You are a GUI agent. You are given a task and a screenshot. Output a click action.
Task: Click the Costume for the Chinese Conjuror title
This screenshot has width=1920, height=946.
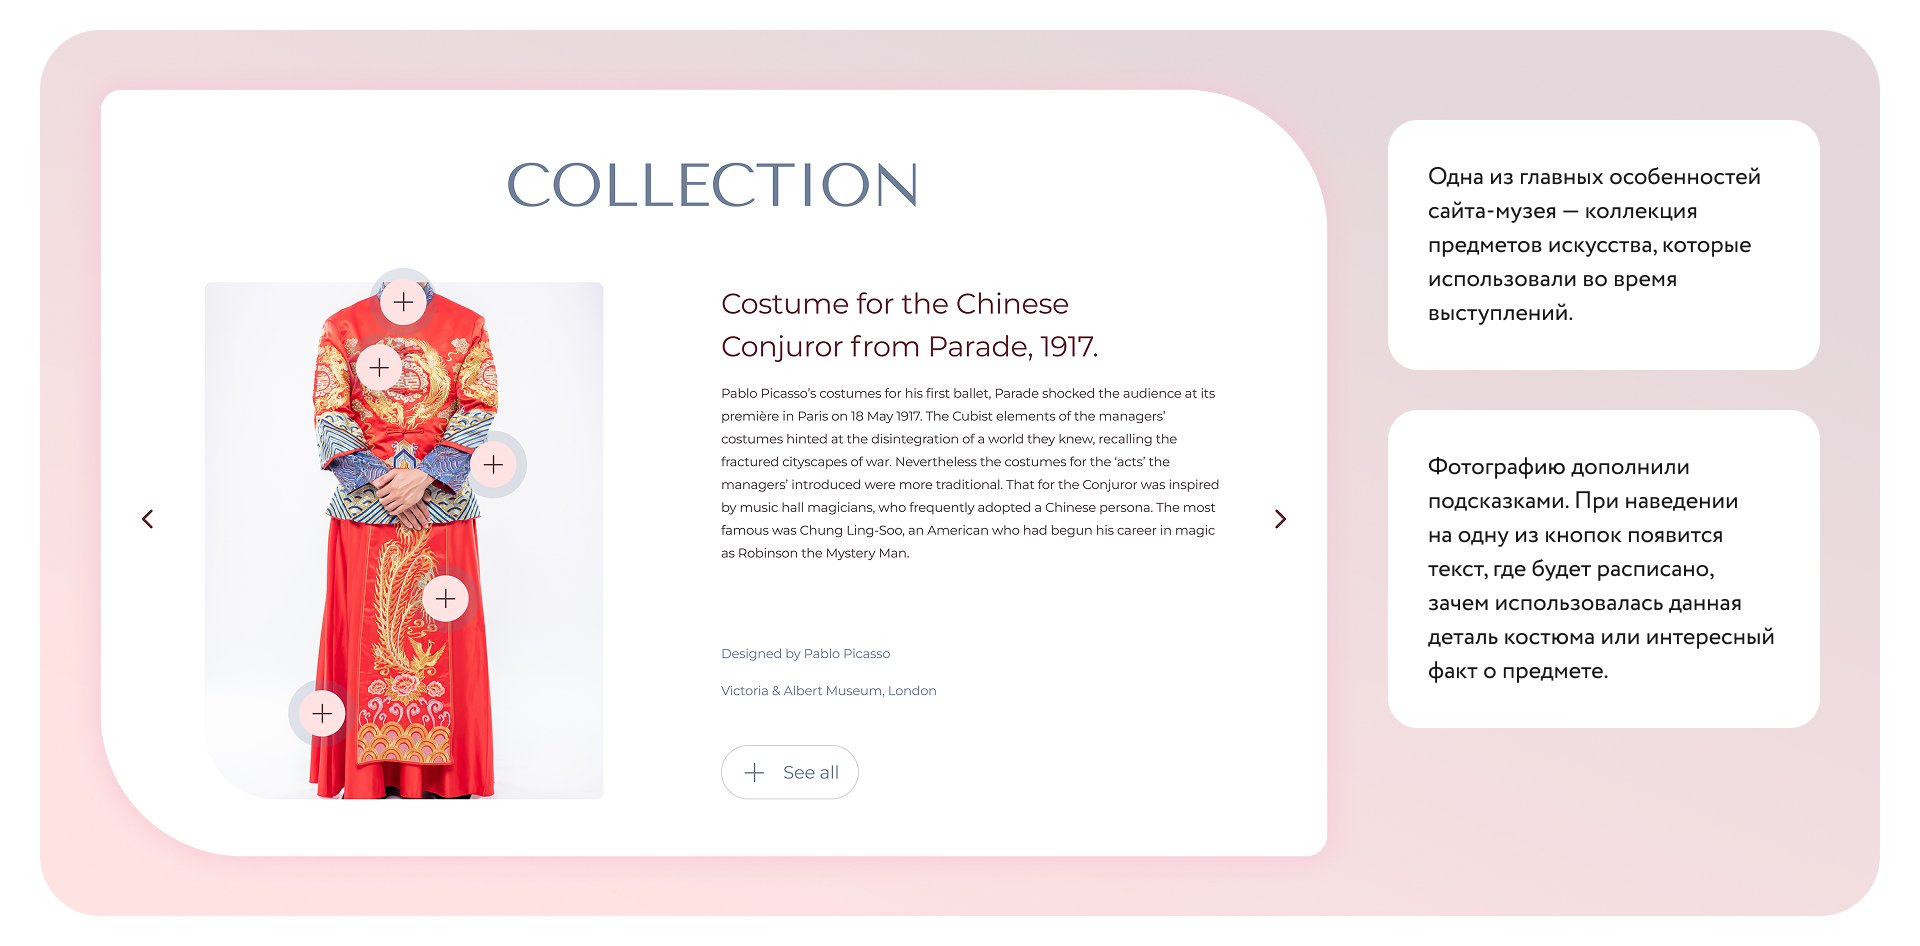pyautogui.click(x=910, y=325)
